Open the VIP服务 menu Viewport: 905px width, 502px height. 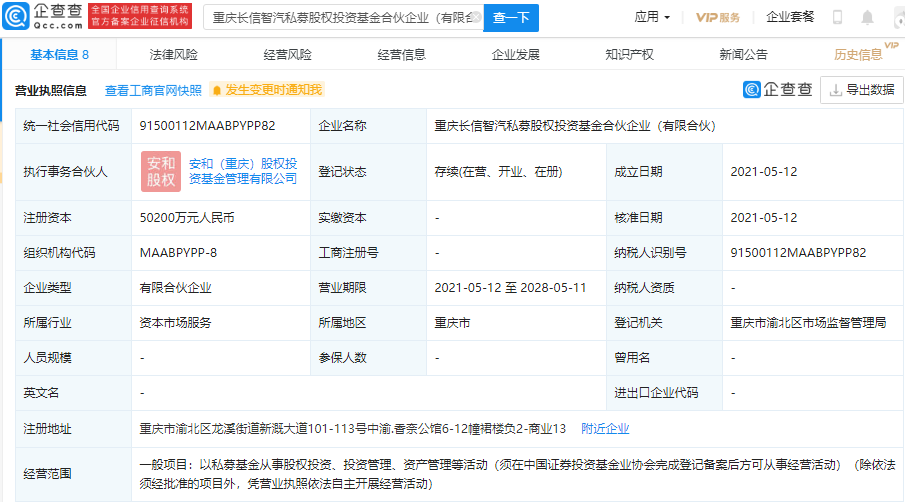718,17
